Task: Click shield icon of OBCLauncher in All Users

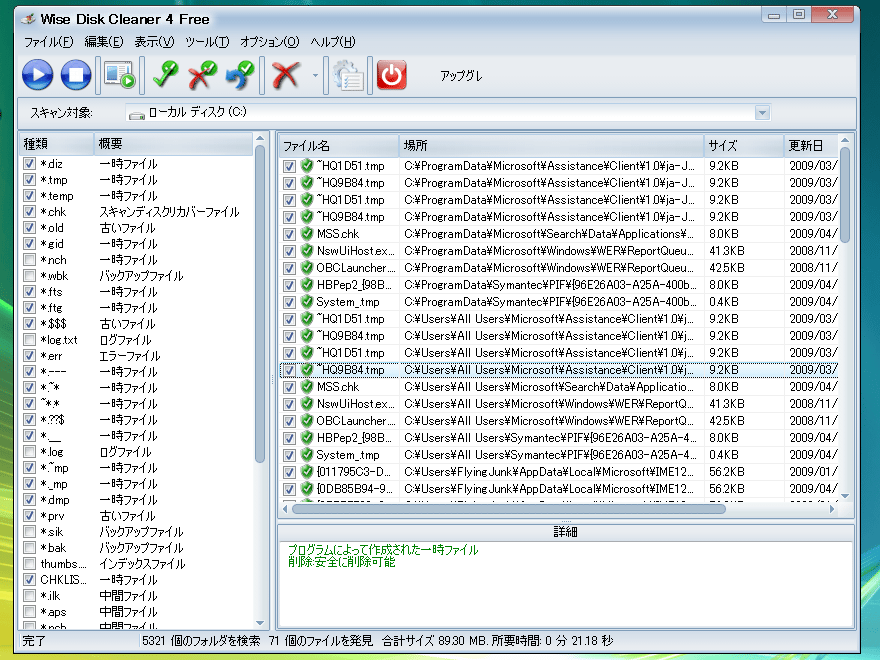Action: (306, 420)
